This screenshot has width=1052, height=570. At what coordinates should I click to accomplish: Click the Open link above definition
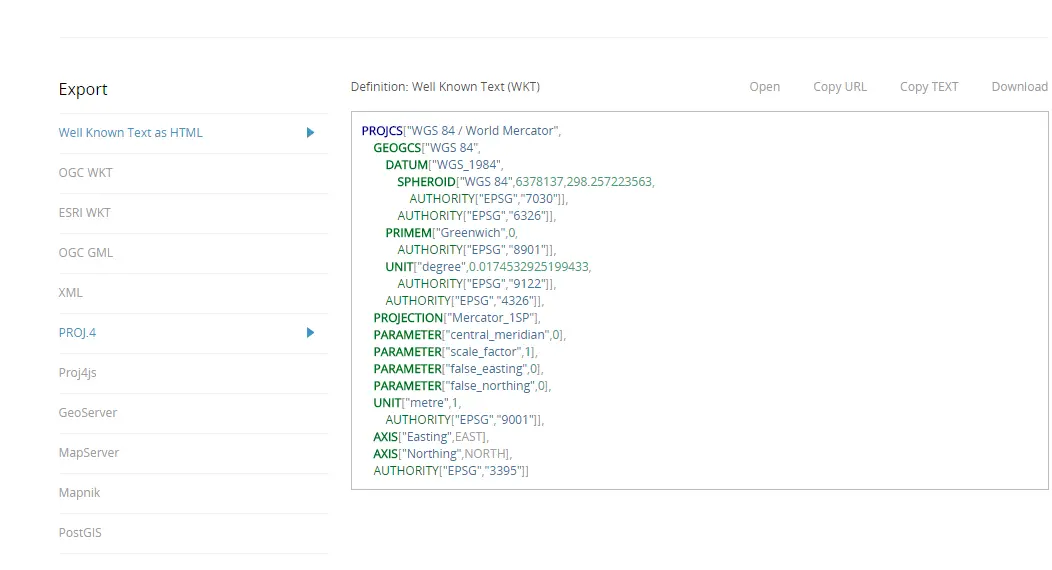tap(764, 87)
